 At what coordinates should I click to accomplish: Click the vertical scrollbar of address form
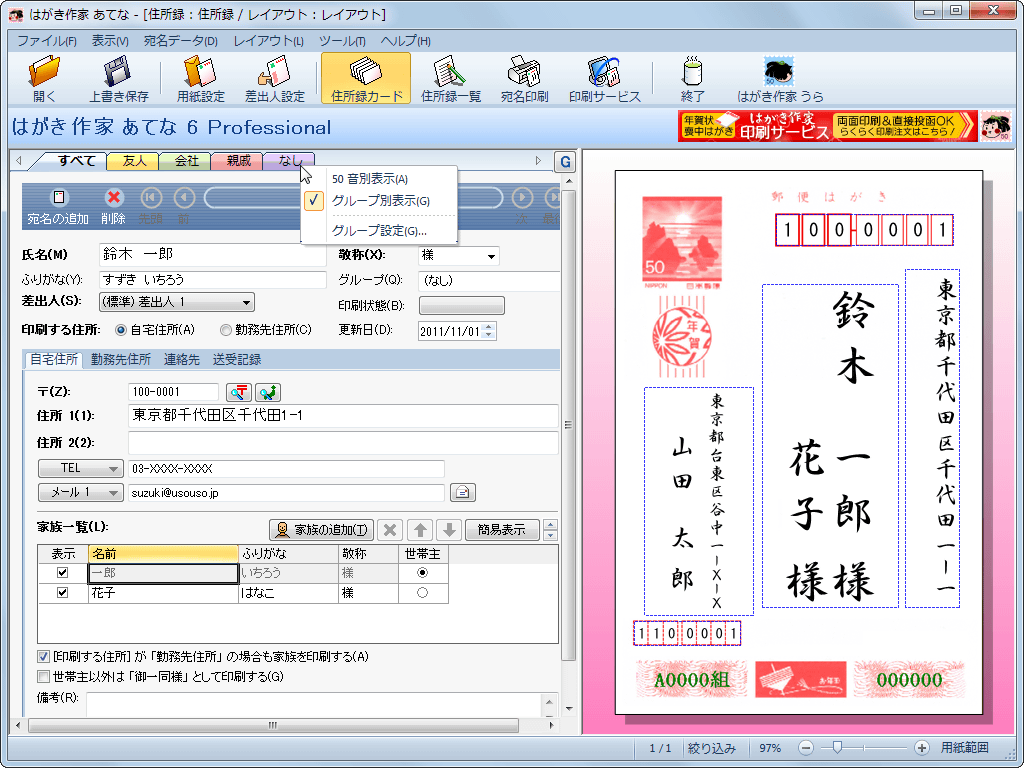[568, 424]
